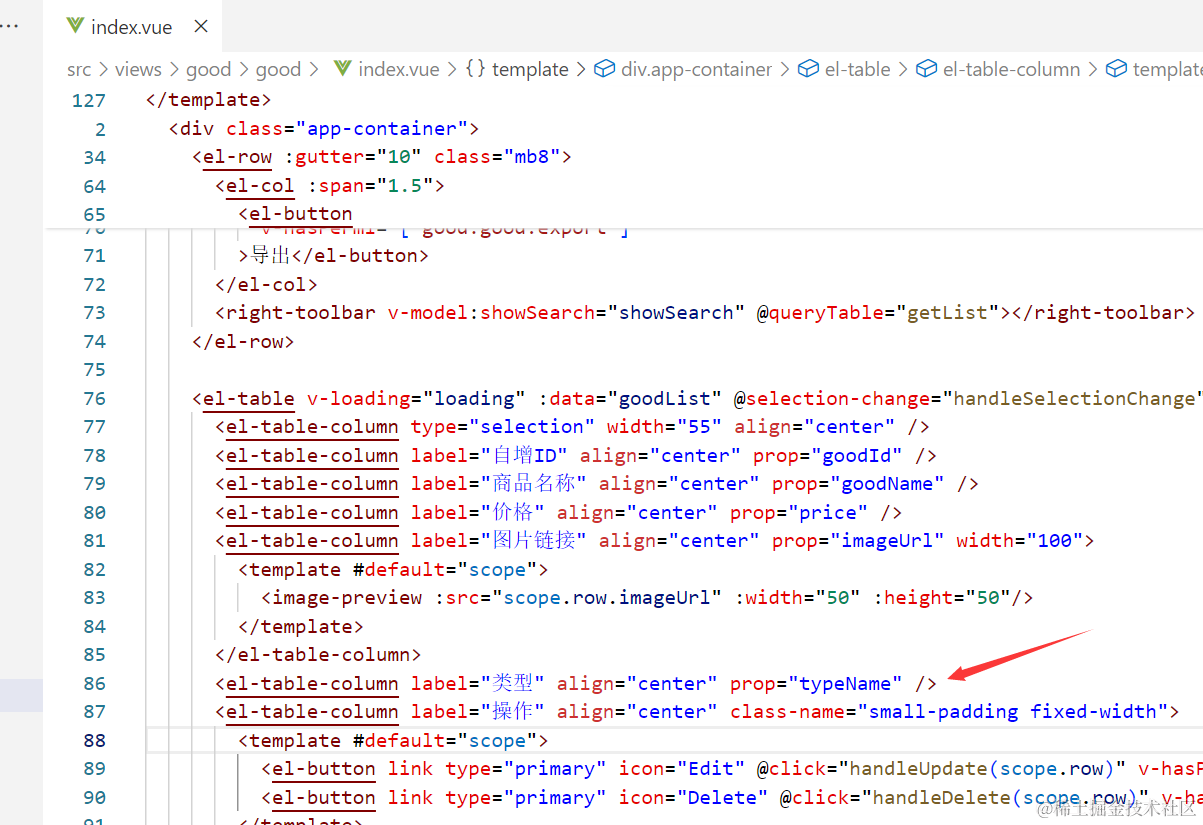Jump to sticky scroll line 2 app-container div
Image resolution: width=1203 pixels, height=825 pixels.
pos(324,129)
